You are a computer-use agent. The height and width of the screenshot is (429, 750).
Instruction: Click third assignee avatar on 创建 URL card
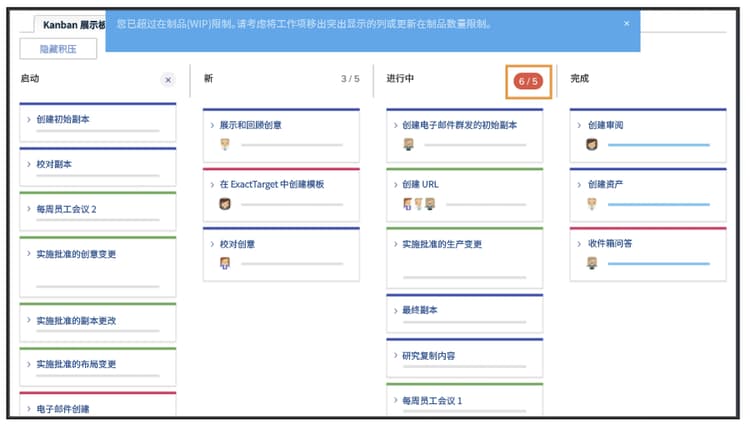coord(430,204)
